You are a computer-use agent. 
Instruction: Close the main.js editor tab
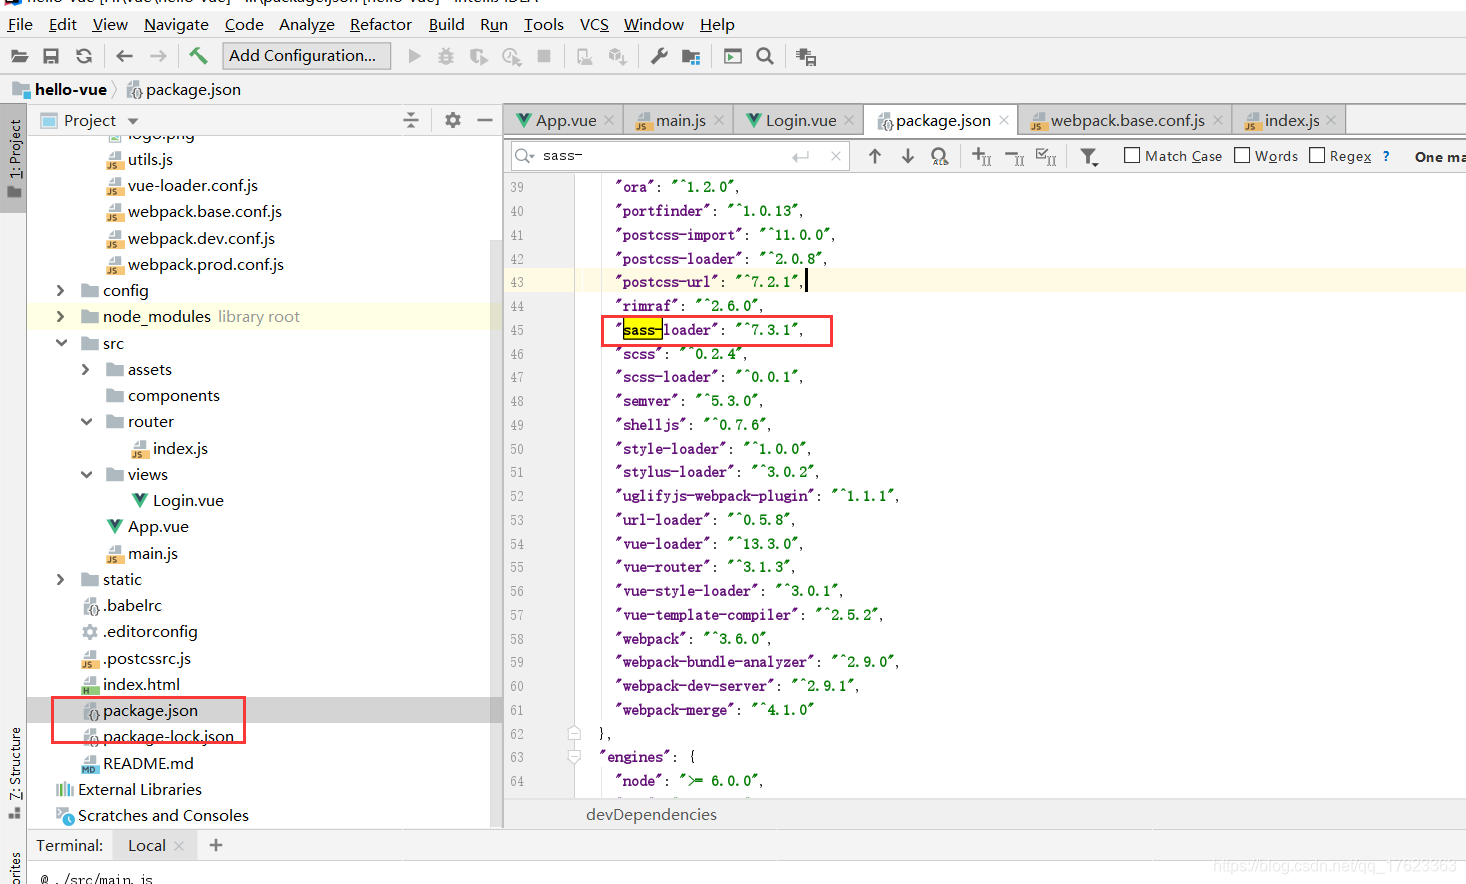click(x=719, y=120)
